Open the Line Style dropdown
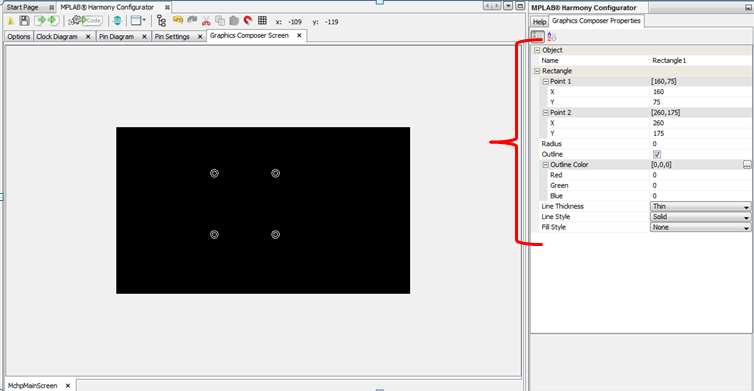 click(700, 217)
